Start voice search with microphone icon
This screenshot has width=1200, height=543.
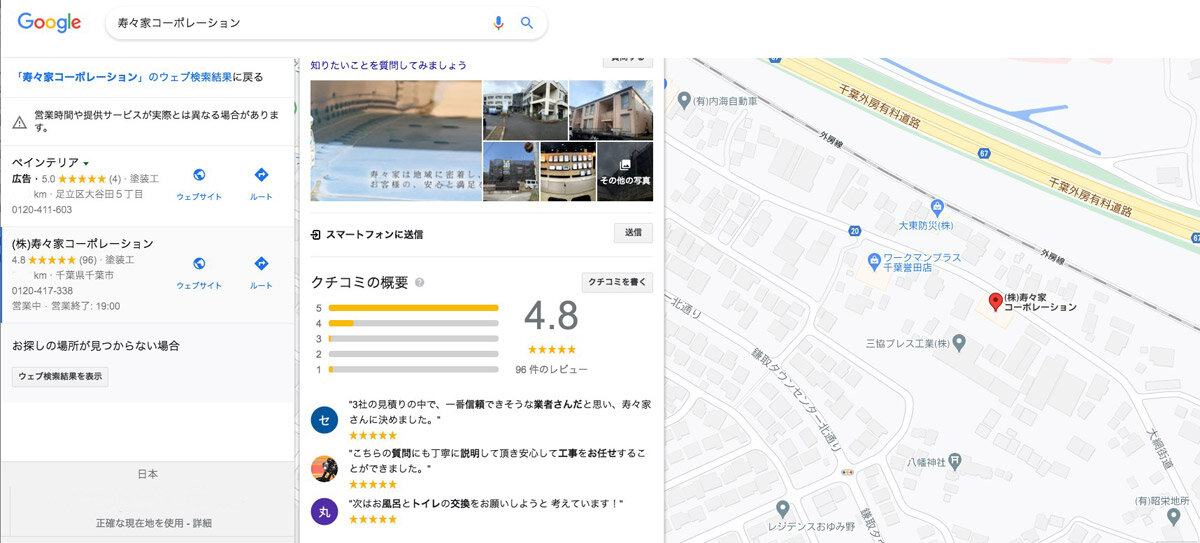[498, 23]
